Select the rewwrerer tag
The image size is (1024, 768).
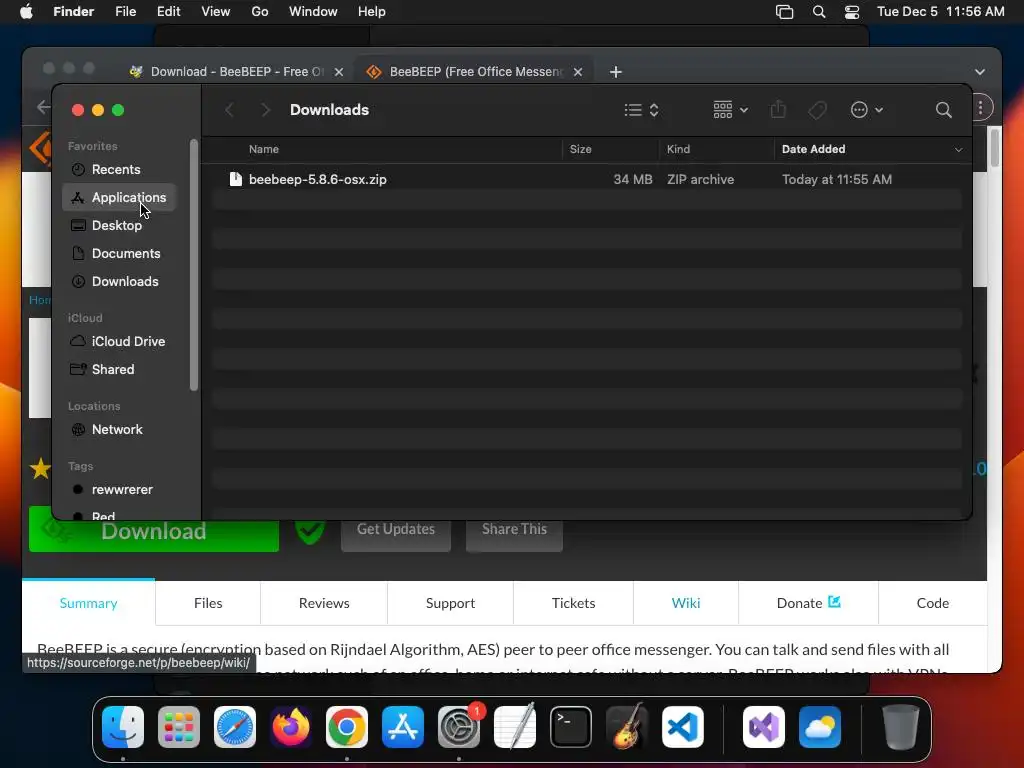[121, 490]
